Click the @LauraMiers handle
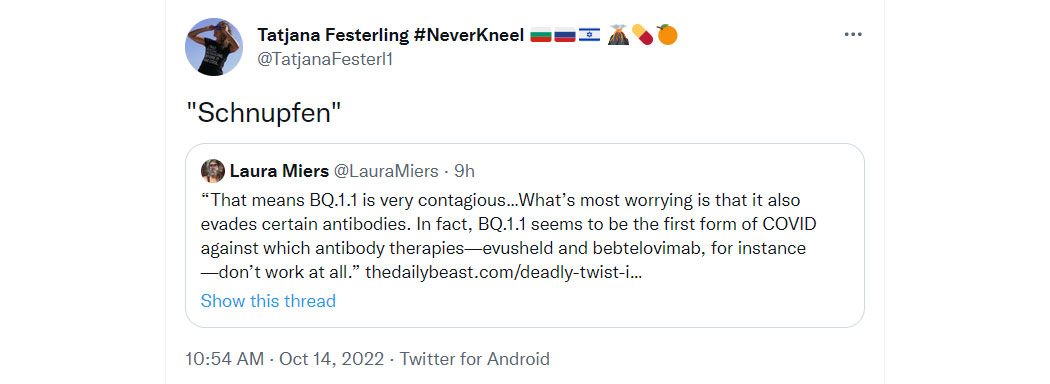The width and height of the screenshot is (1050, 384). pyautogui.click(x=385, y=172)
